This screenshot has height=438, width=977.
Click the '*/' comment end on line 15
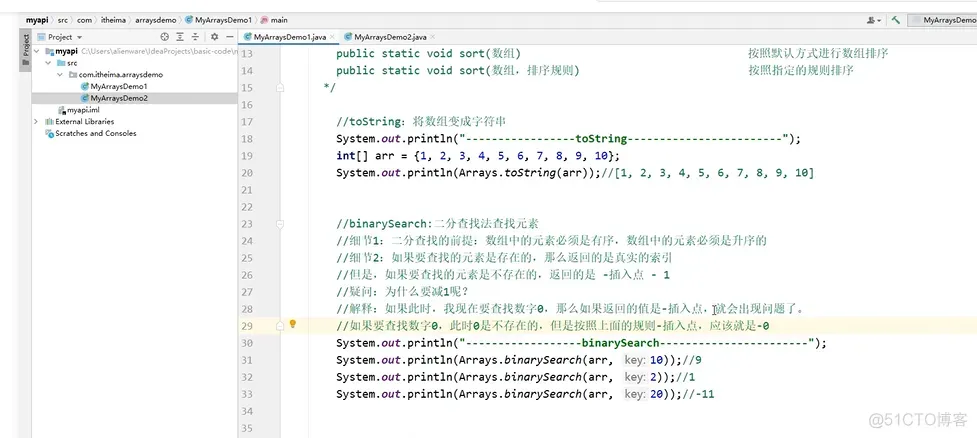[x=330, y=87]
